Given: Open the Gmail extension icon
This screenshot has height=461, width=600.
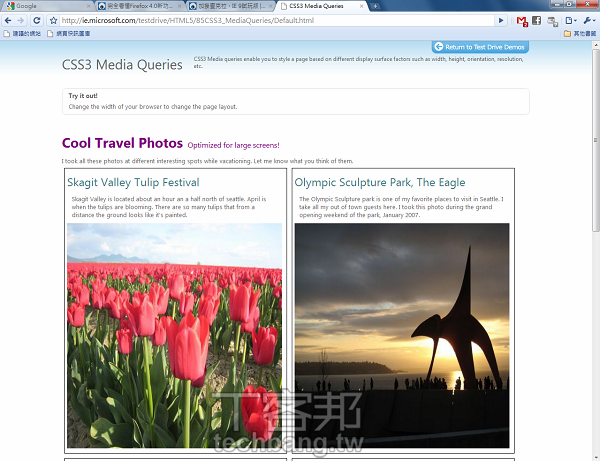Looking at the screenshot, I should click(522, 20).
